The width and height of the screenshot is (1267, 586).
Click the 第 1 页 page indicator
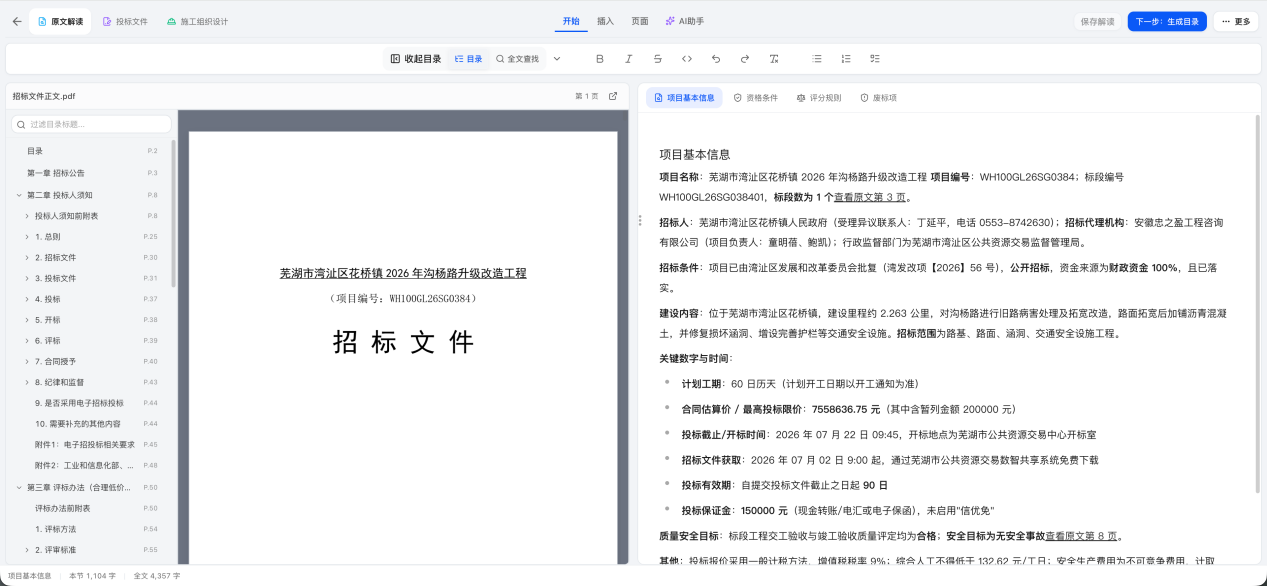pyautogui.click(x=587, y=96)
